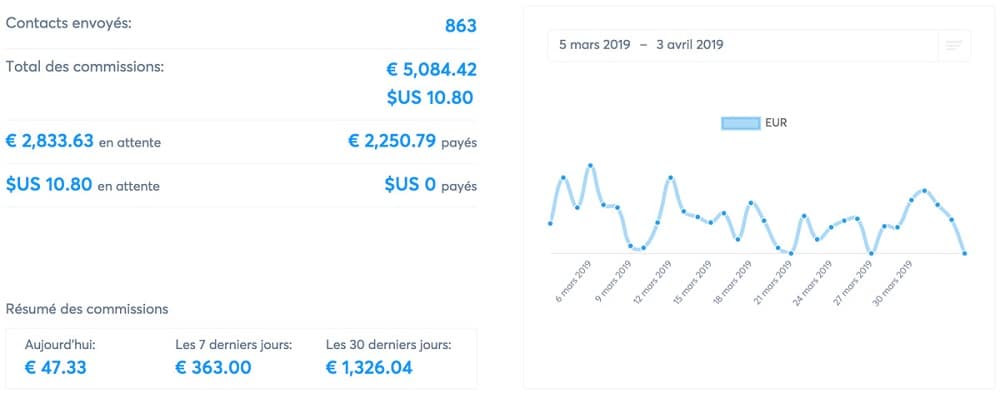This screenshot has width=1000, height=394.
Task: Select today's commission € 47.33
Action: point(55,368)
